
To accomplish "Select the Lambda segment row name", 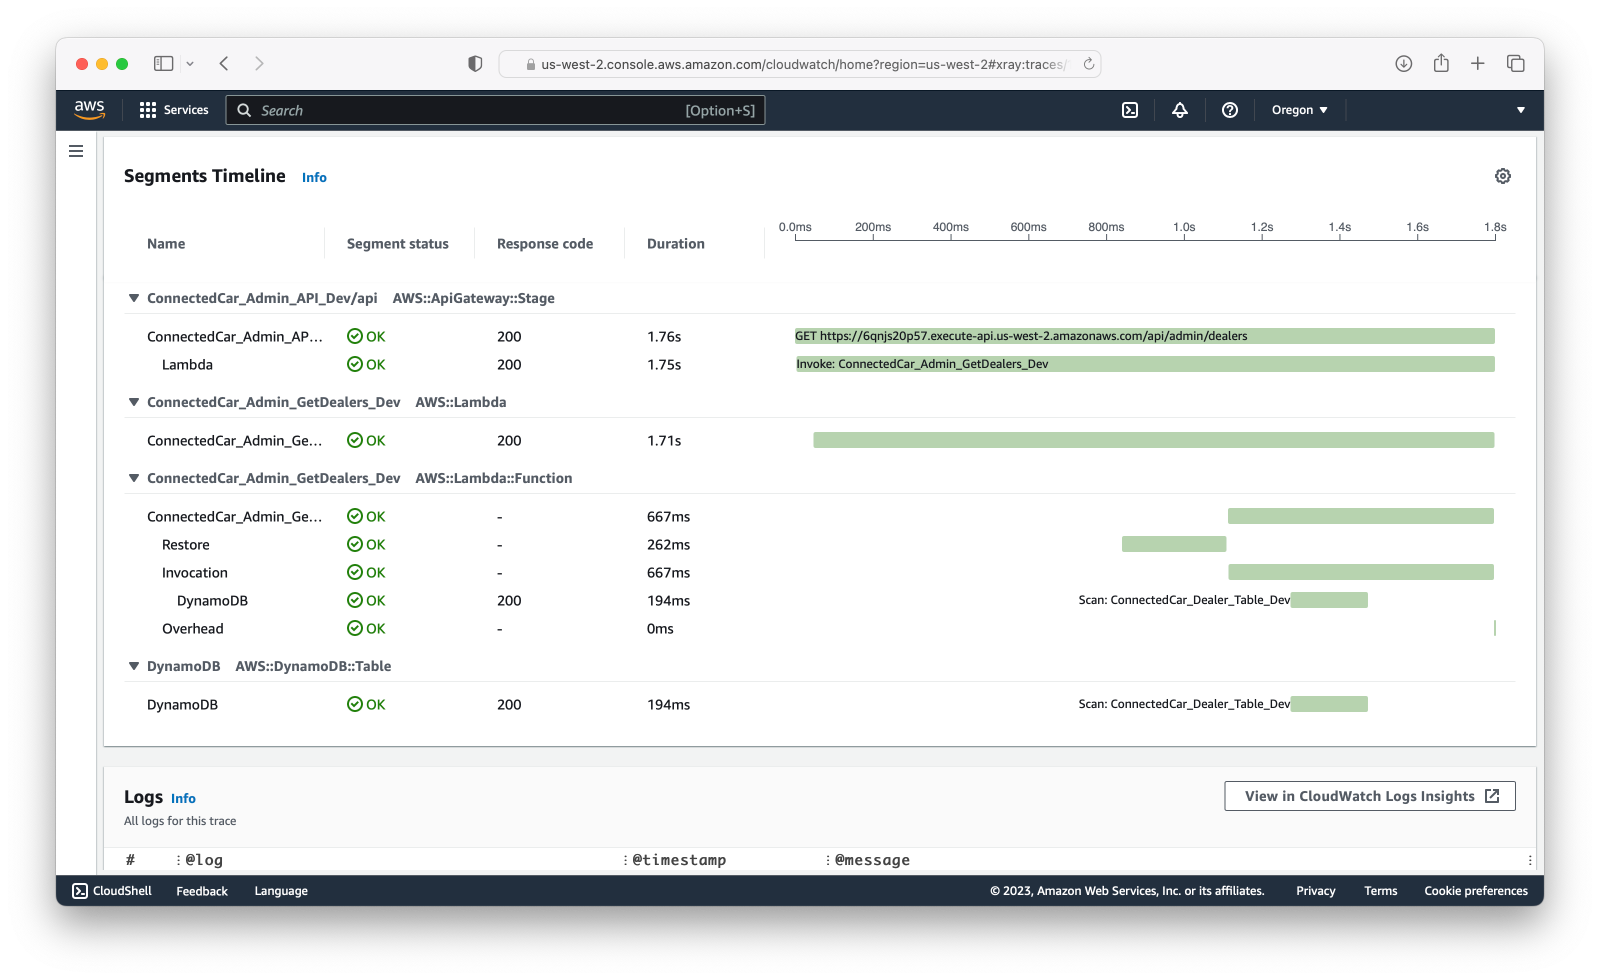I will tap(187, 365).
